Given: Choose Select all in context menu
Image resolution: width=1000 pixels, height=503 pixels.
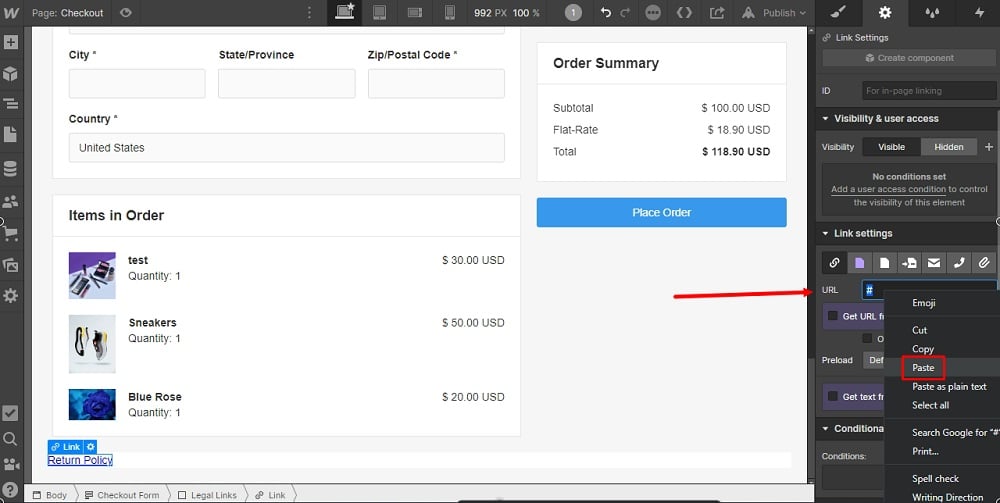Looking at the screenshot, I should pos(930,405).
